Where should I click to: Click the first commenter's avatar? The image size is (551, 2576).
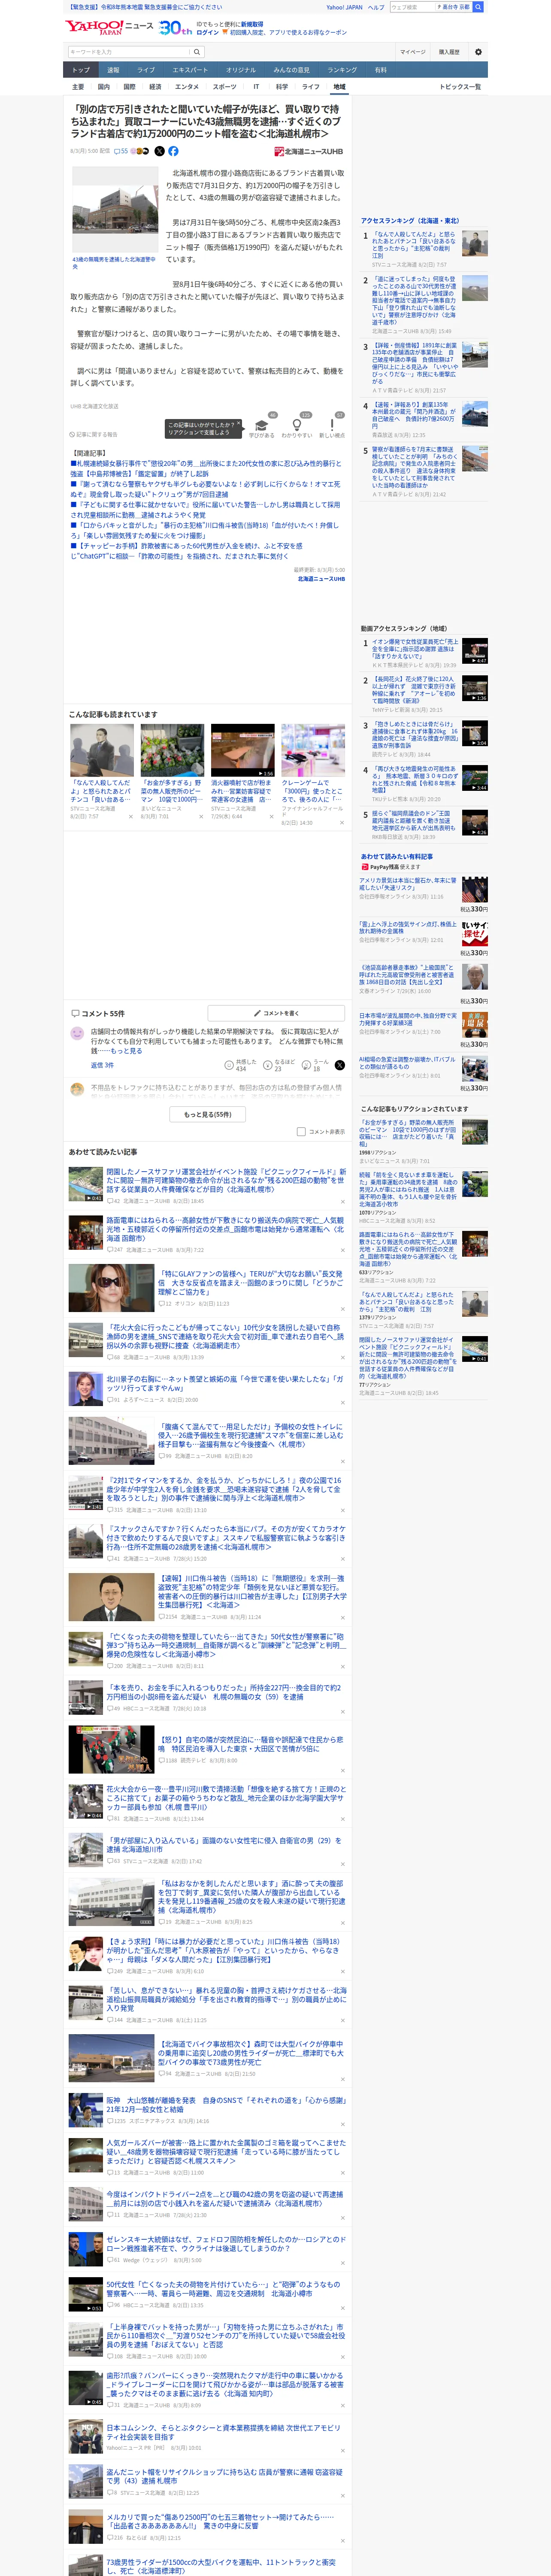click(x=77, y=1033)
